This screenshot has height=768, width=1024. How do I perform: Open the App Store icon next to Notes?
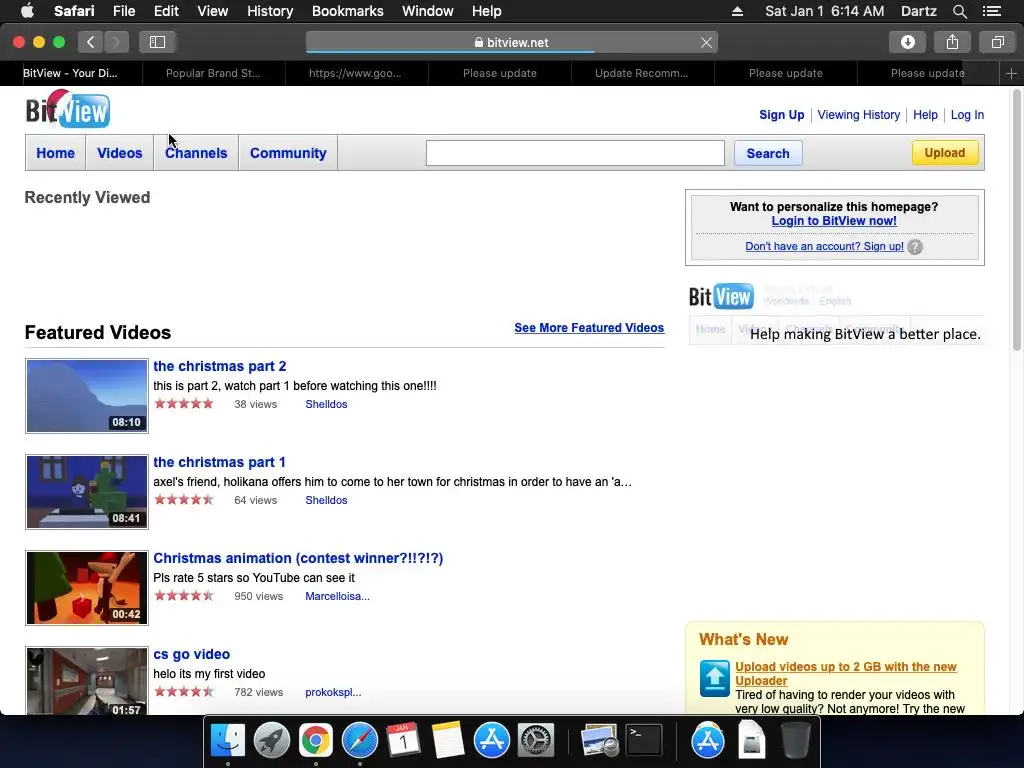click(491, 741)
